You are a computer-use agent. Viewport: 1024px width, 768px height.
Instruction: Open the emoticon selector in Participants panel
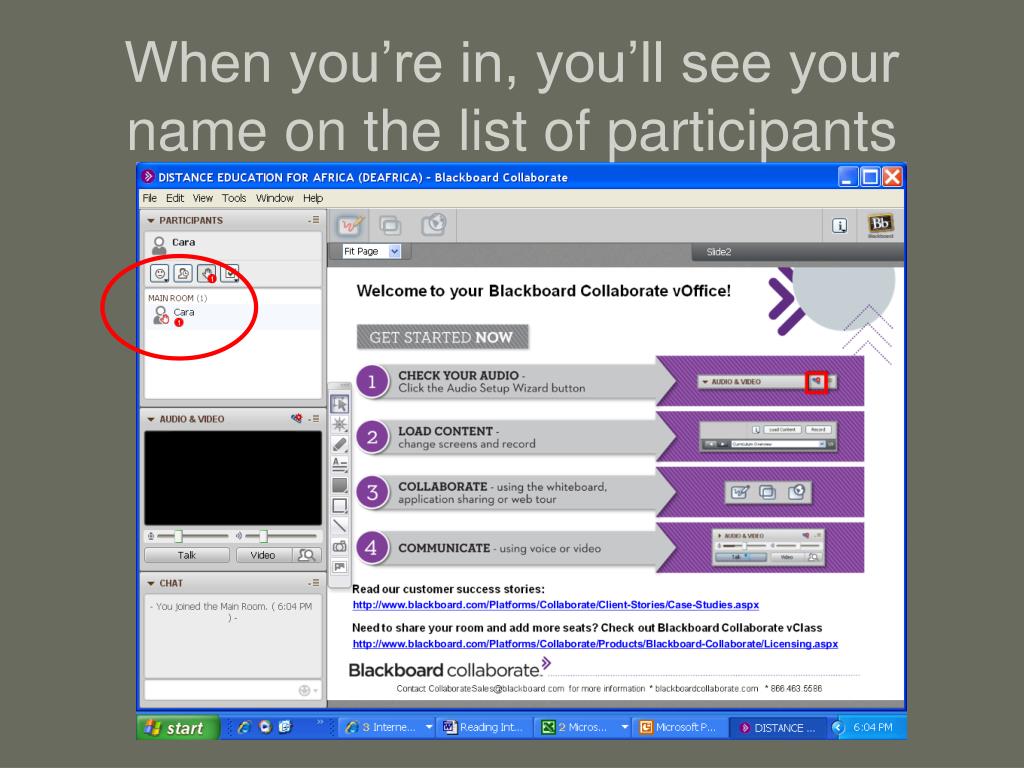pos(159,274)
